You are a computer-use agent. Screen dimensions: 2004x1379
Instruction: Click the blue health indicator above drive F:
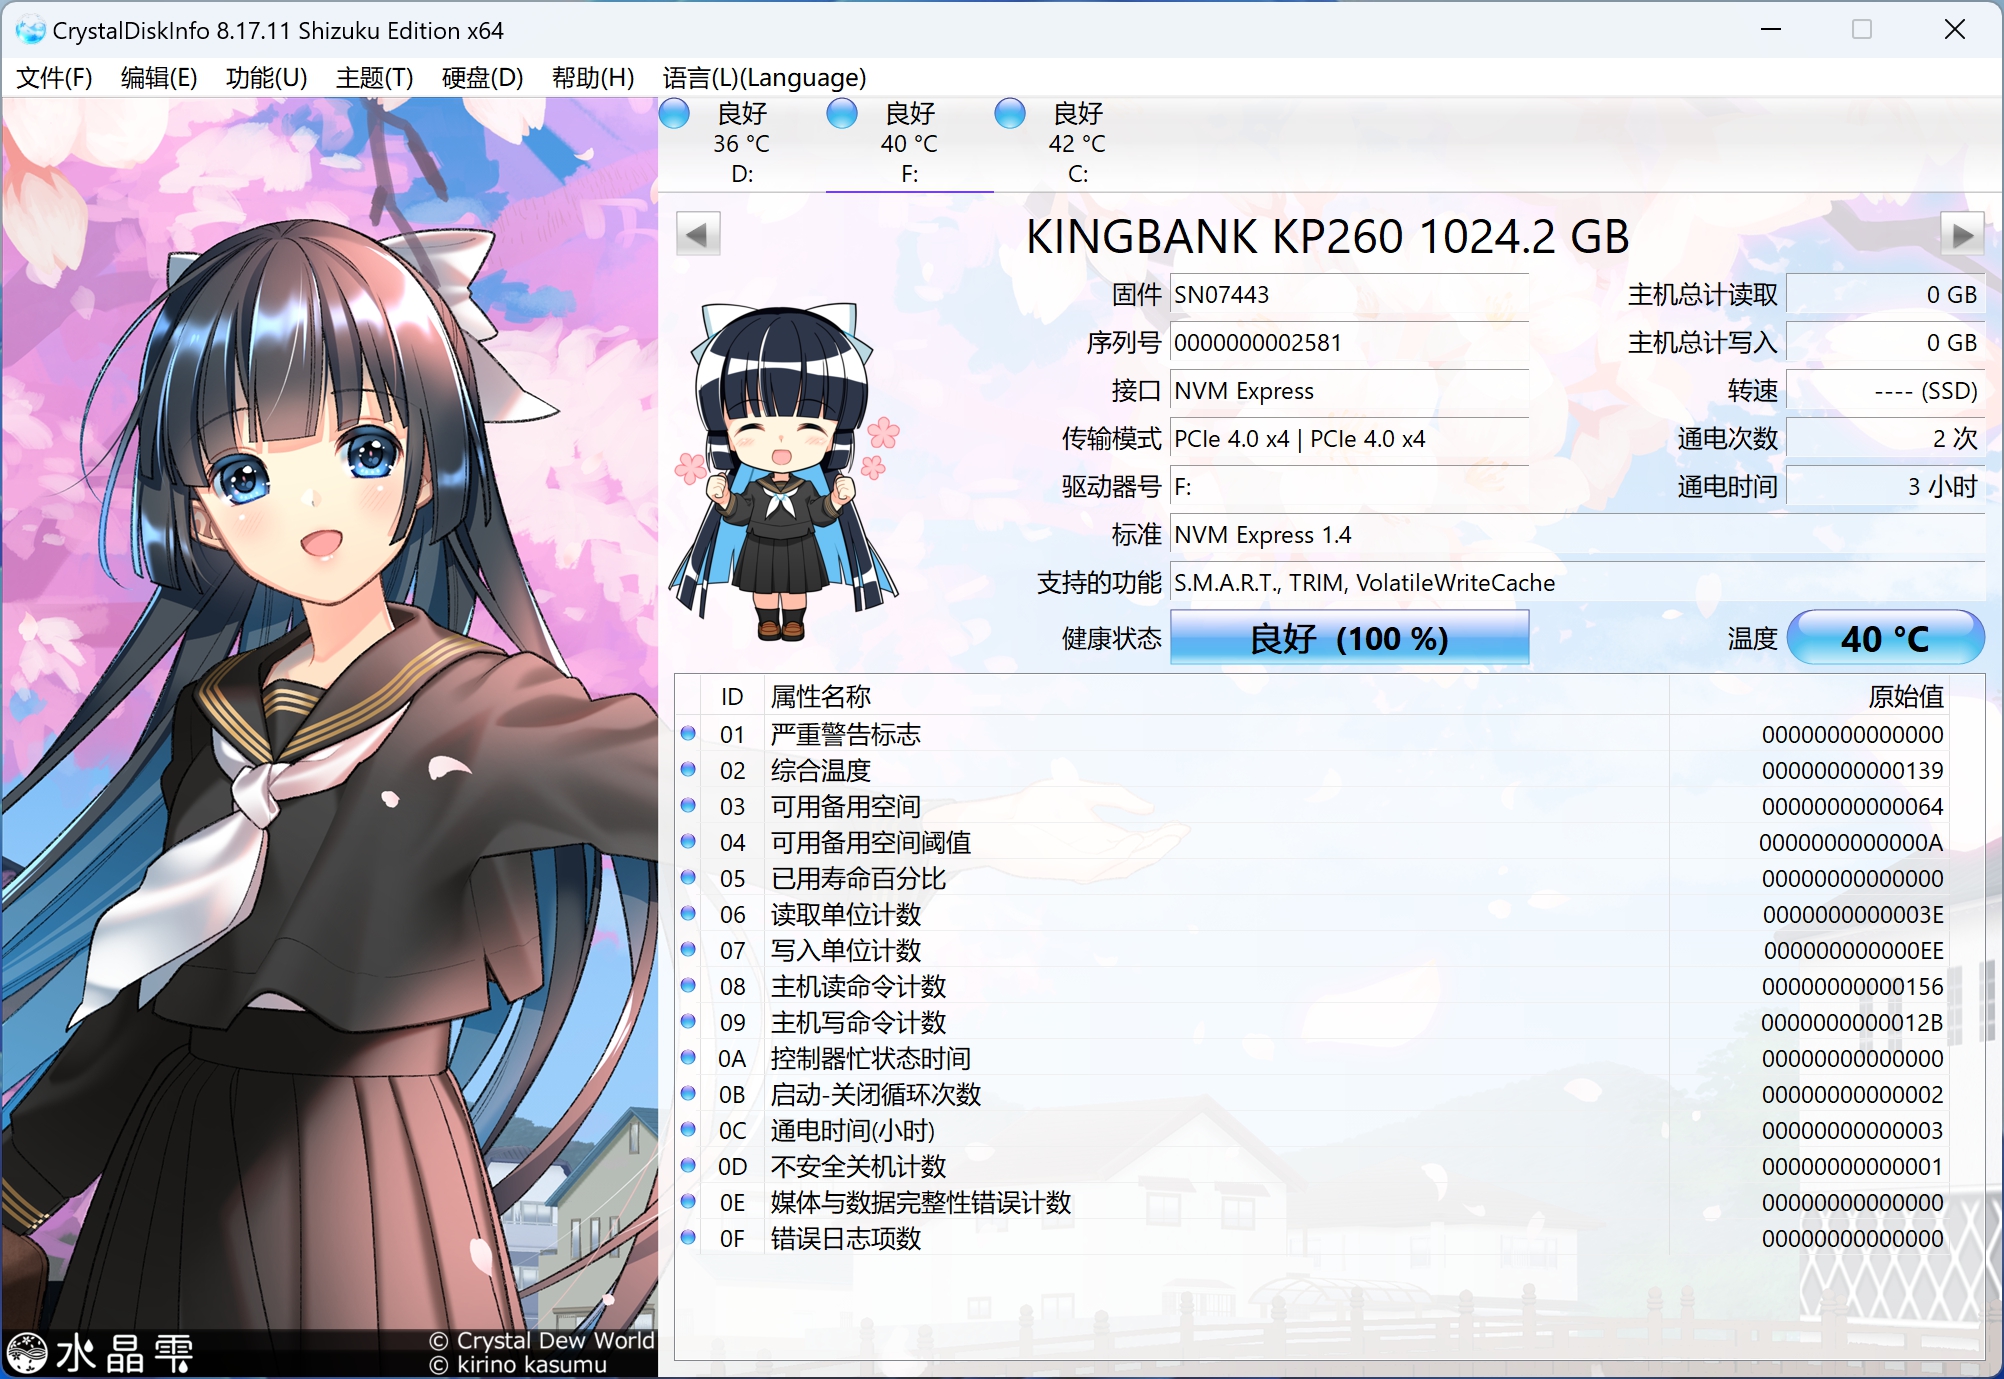pos(842,114)
